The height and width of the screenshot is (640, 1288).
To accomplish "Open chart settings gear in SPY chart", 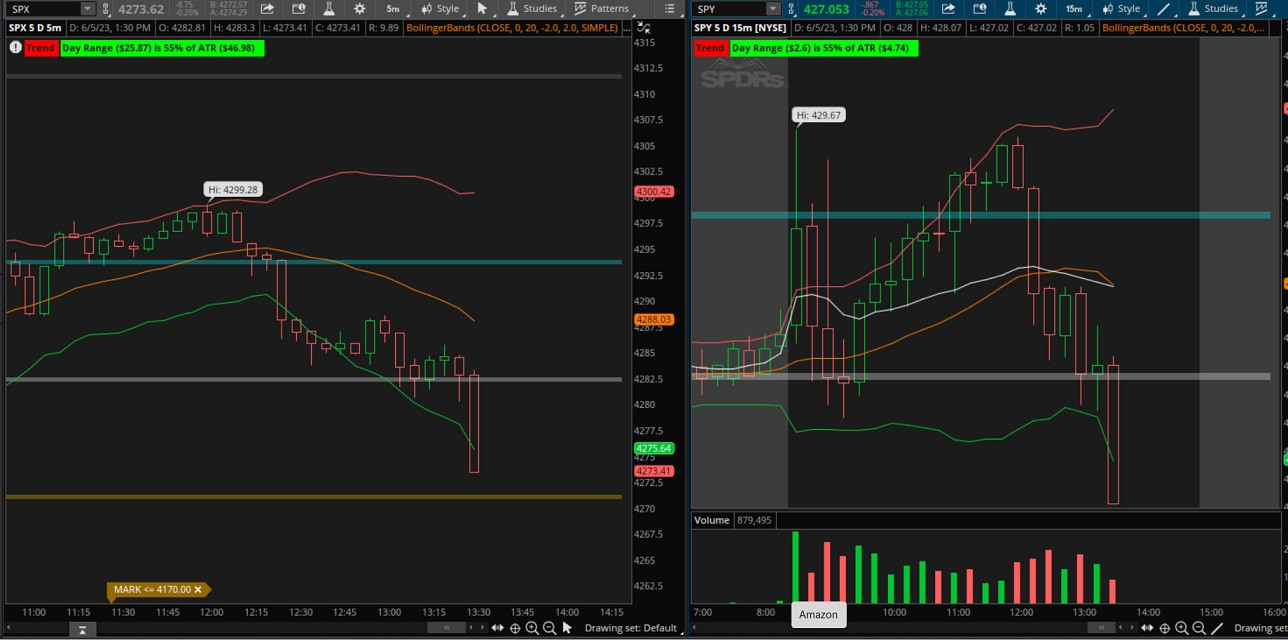I will [1041, 9].
